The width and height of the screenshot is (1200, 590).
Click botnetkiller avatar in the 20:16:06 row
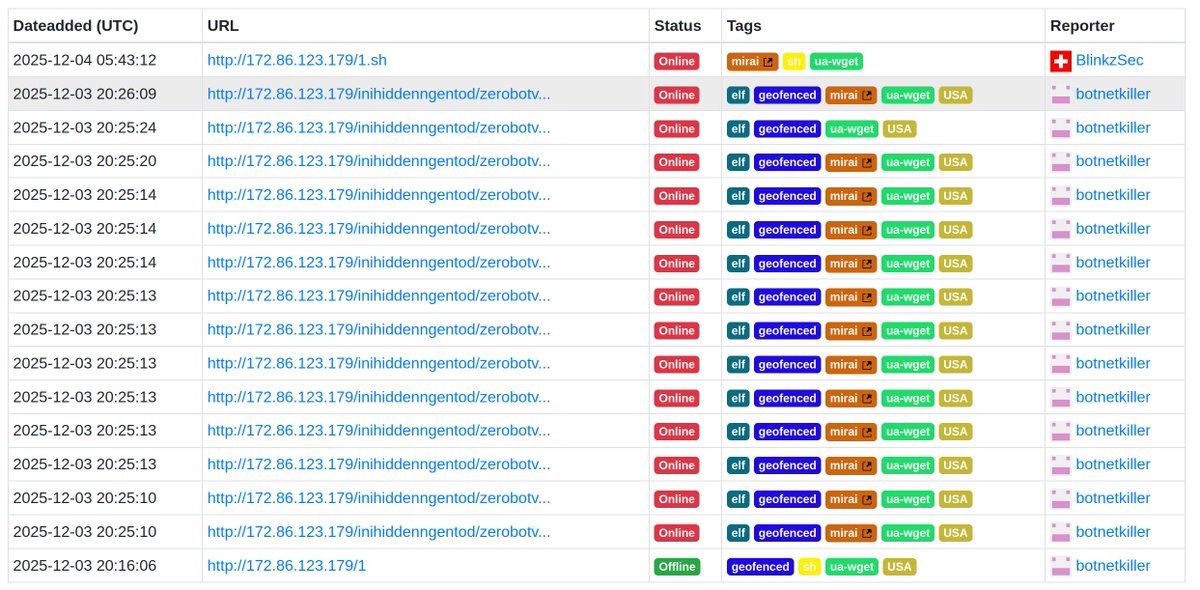(x=1061, y=566)
